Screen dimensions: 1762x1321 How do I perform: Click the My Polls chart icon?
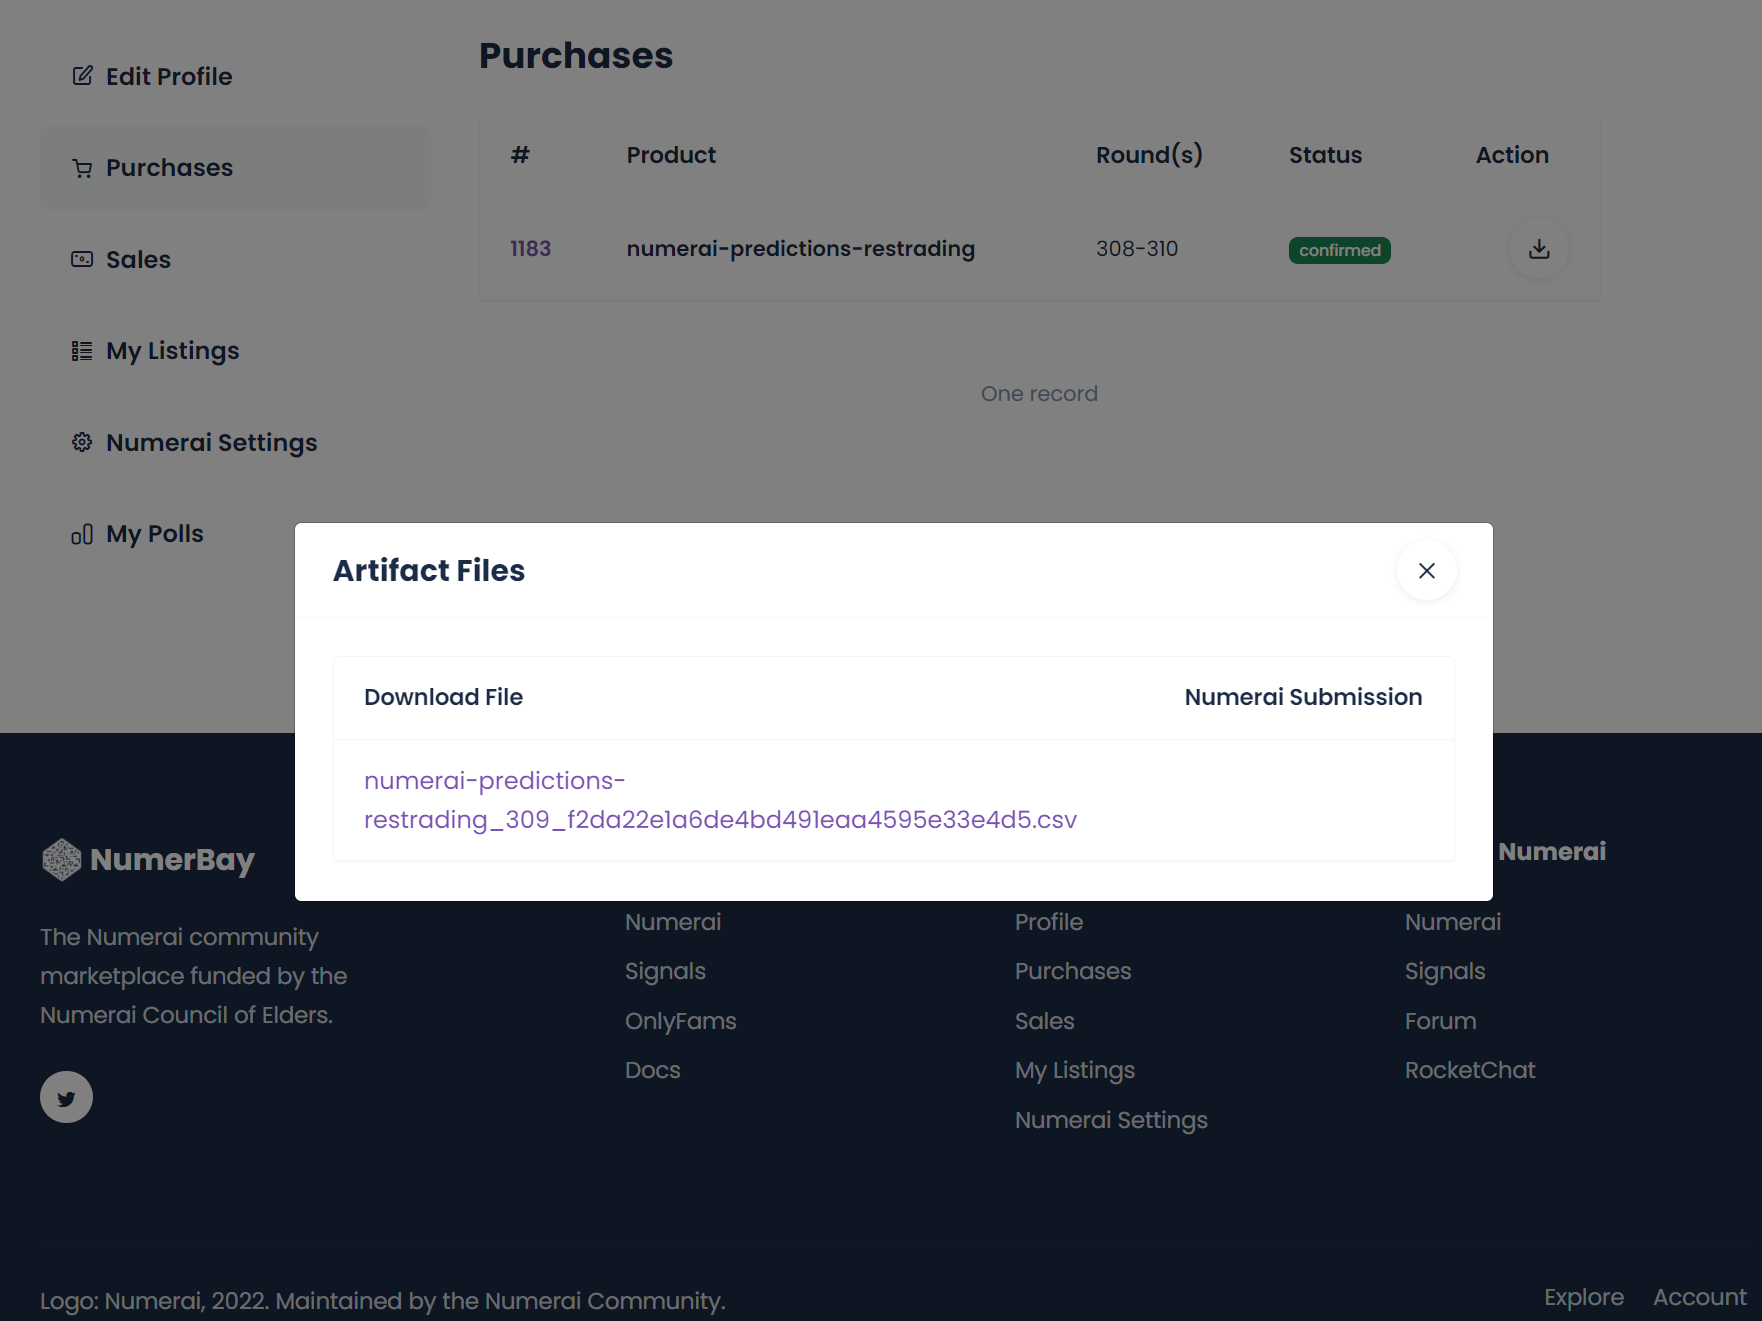pyautogui.click(x=82, y=535)
